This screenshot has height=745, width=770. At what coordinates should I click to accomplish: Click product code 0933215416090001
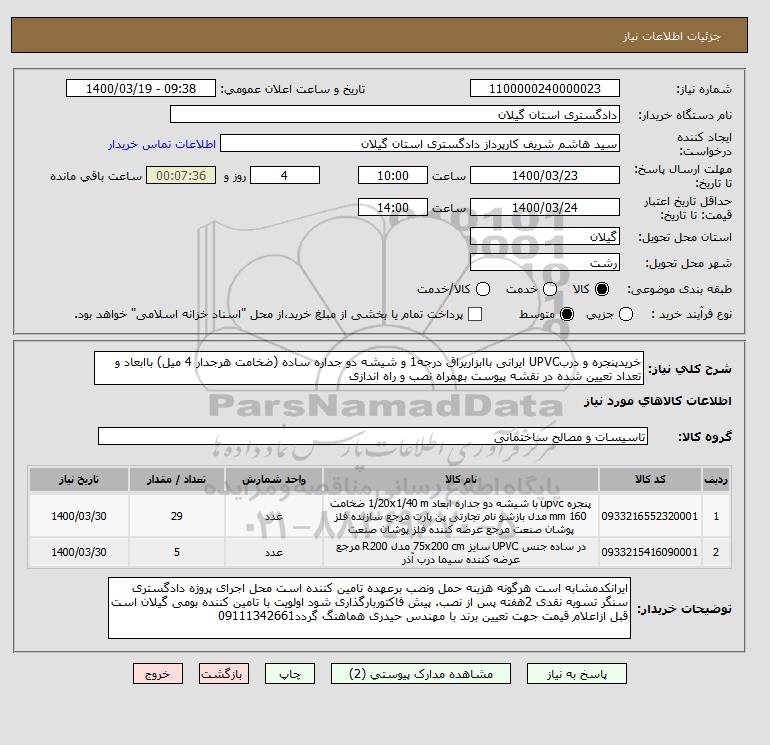(x=650, y=552)
